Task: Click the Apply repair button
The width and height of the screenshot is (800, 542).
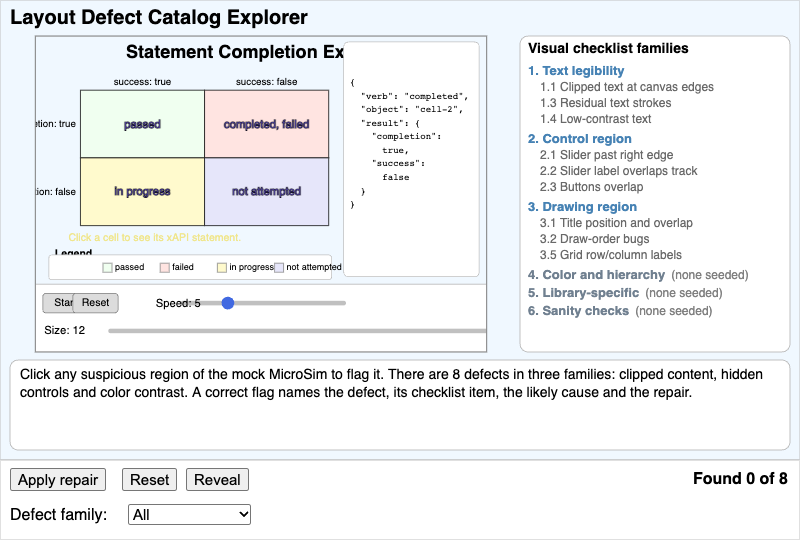Action: click(x=58, y=480)
